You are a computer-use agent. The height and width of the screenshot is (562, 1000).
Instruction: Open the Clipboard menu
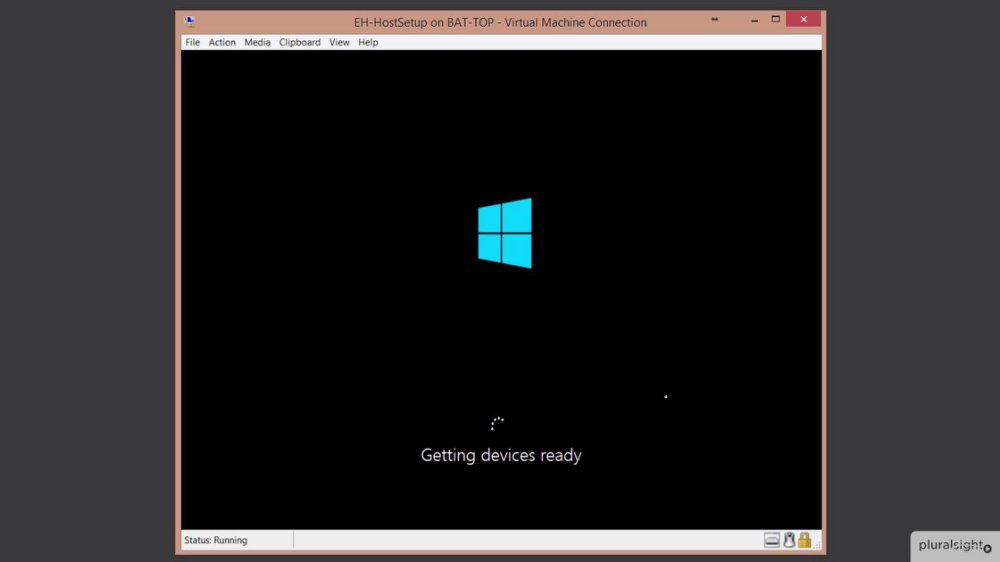click(300, 42)
